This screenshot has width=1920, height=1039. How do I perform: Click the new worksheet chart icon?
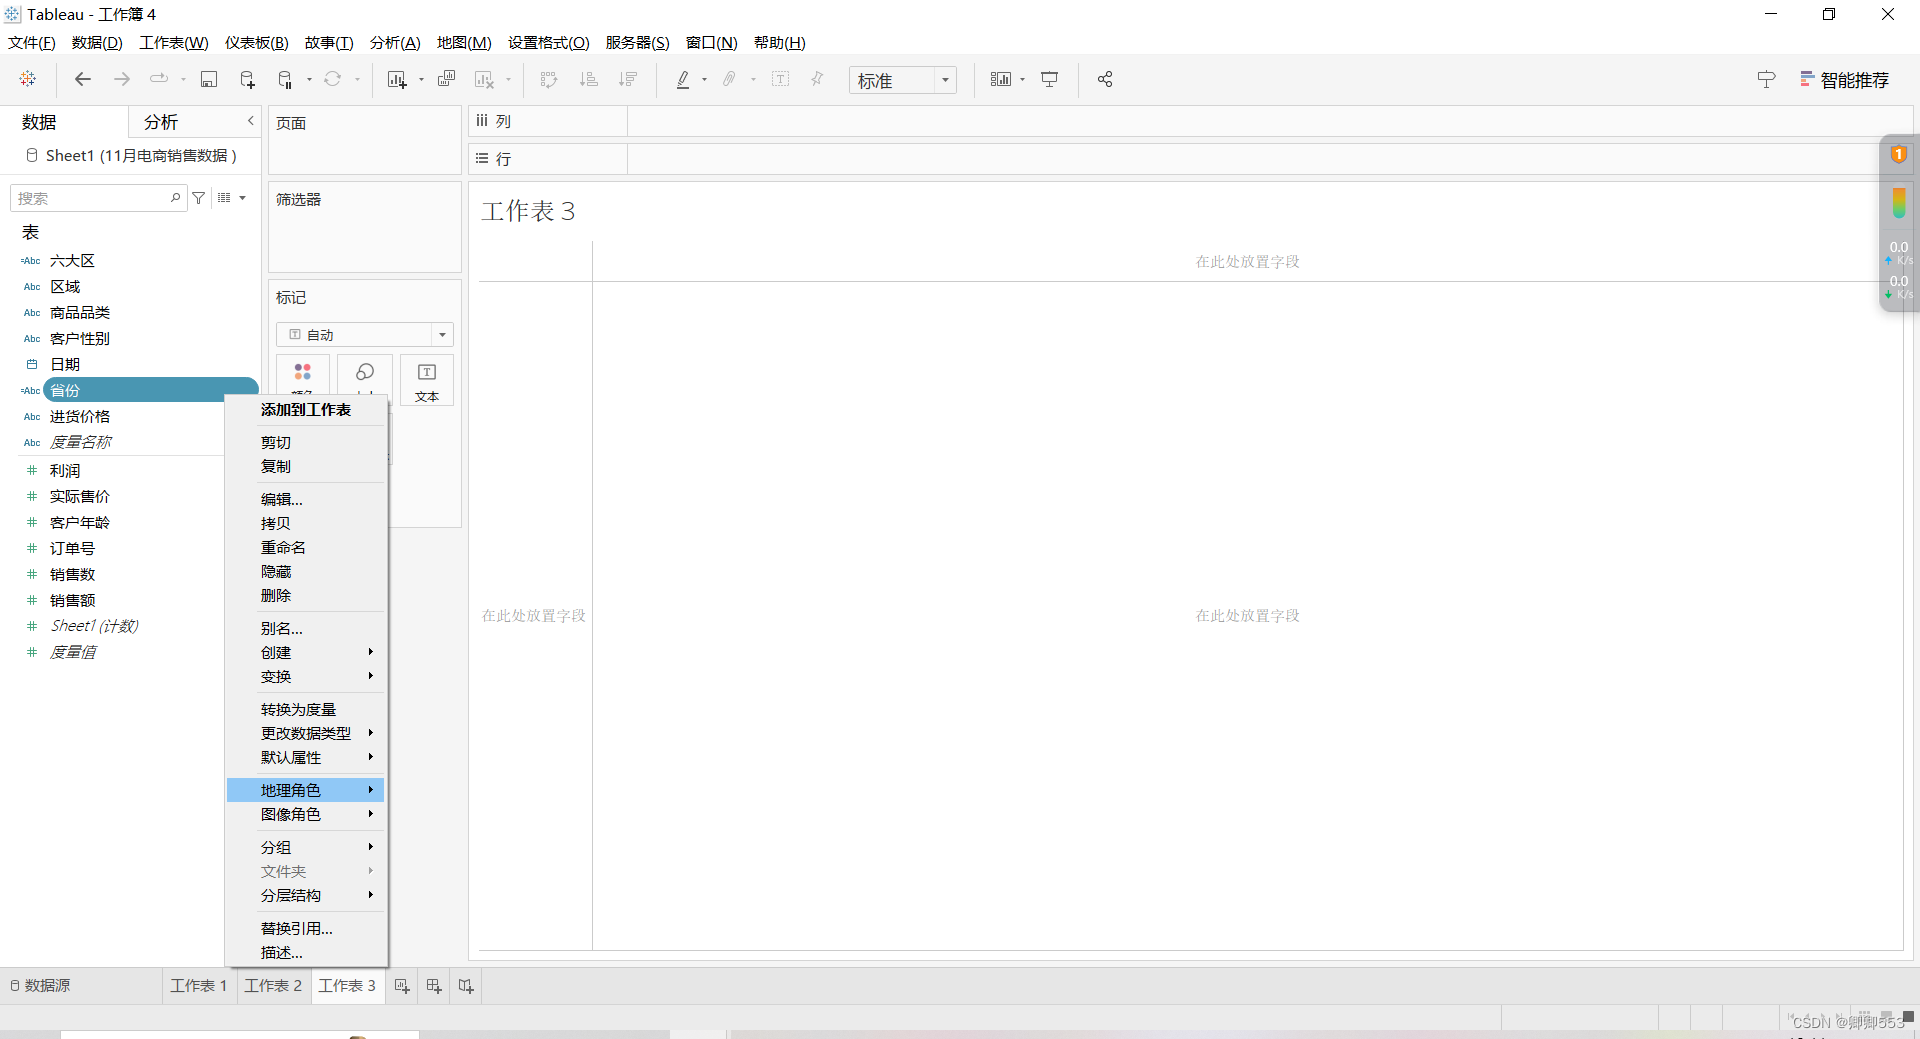pos(397,79)
